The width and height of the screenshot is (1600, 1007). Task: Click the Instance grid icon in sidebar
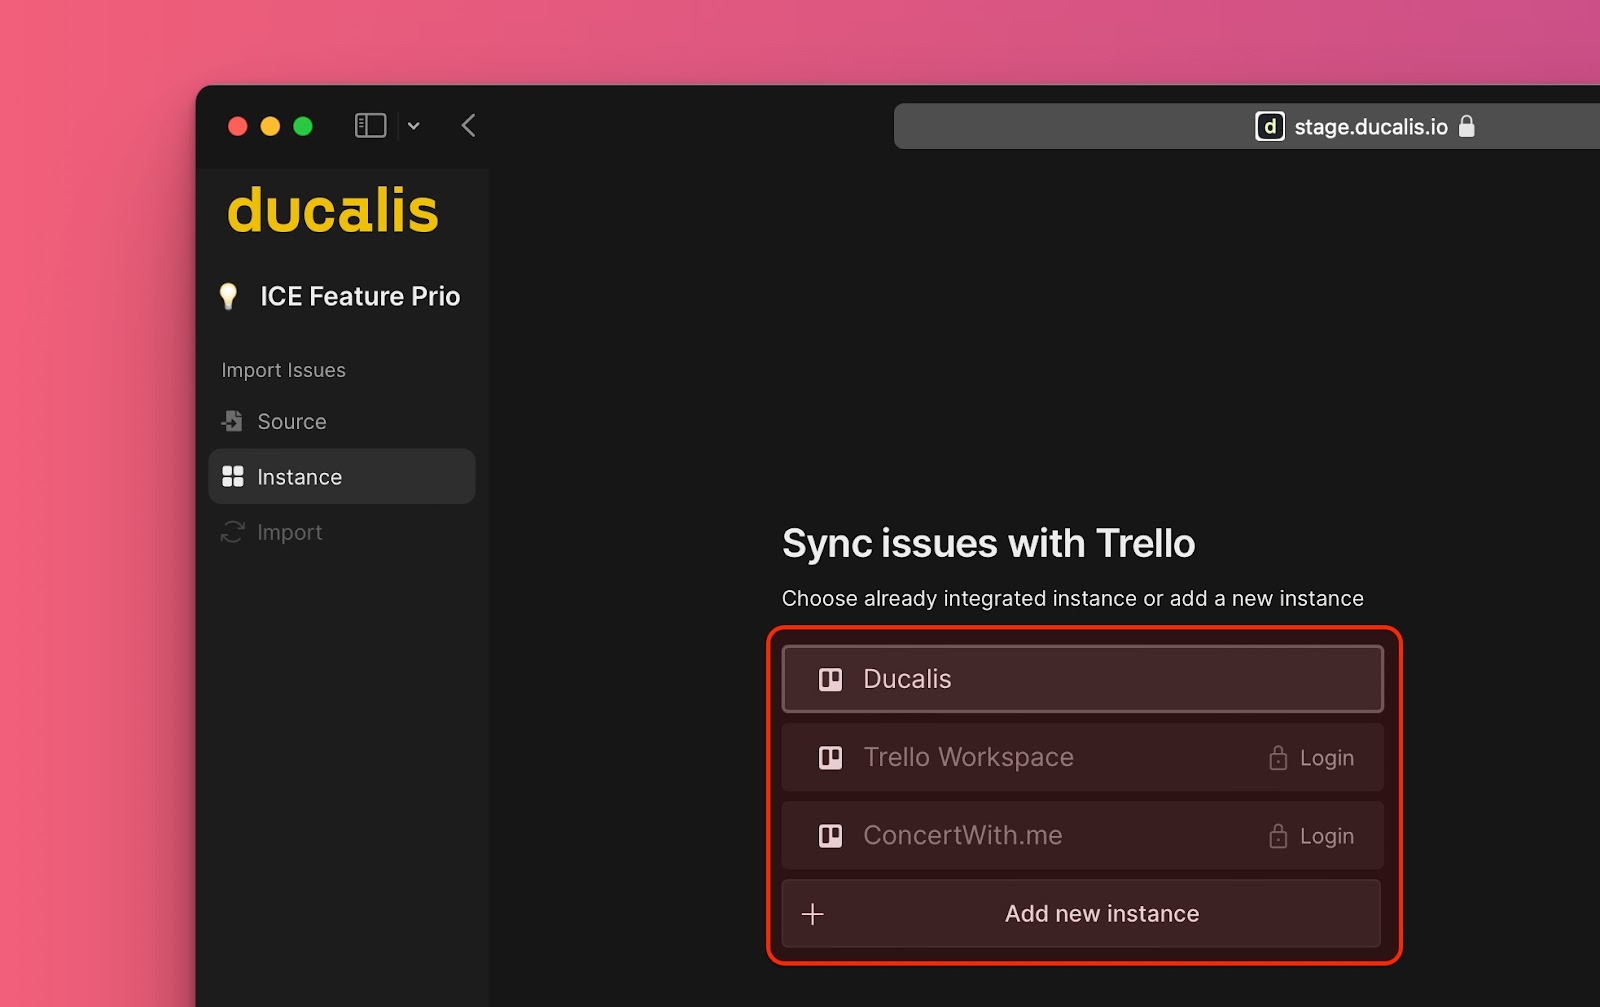click(232, 476)
